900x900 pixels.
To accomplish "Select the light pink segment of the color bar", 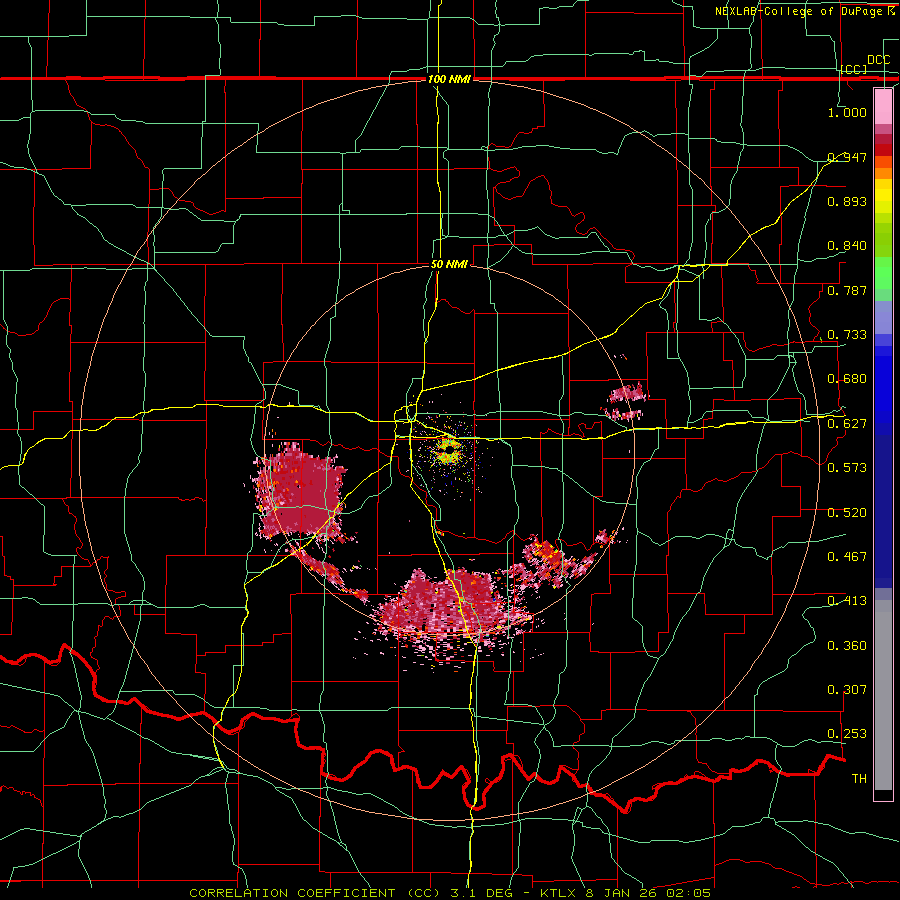I will (x=883, y=106).
